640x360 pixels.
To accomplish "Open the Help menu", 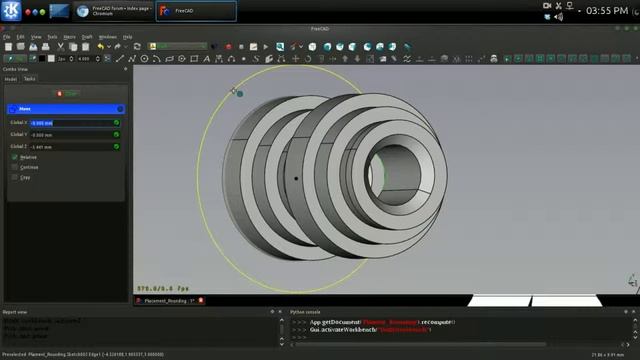I will pos(128,37).
